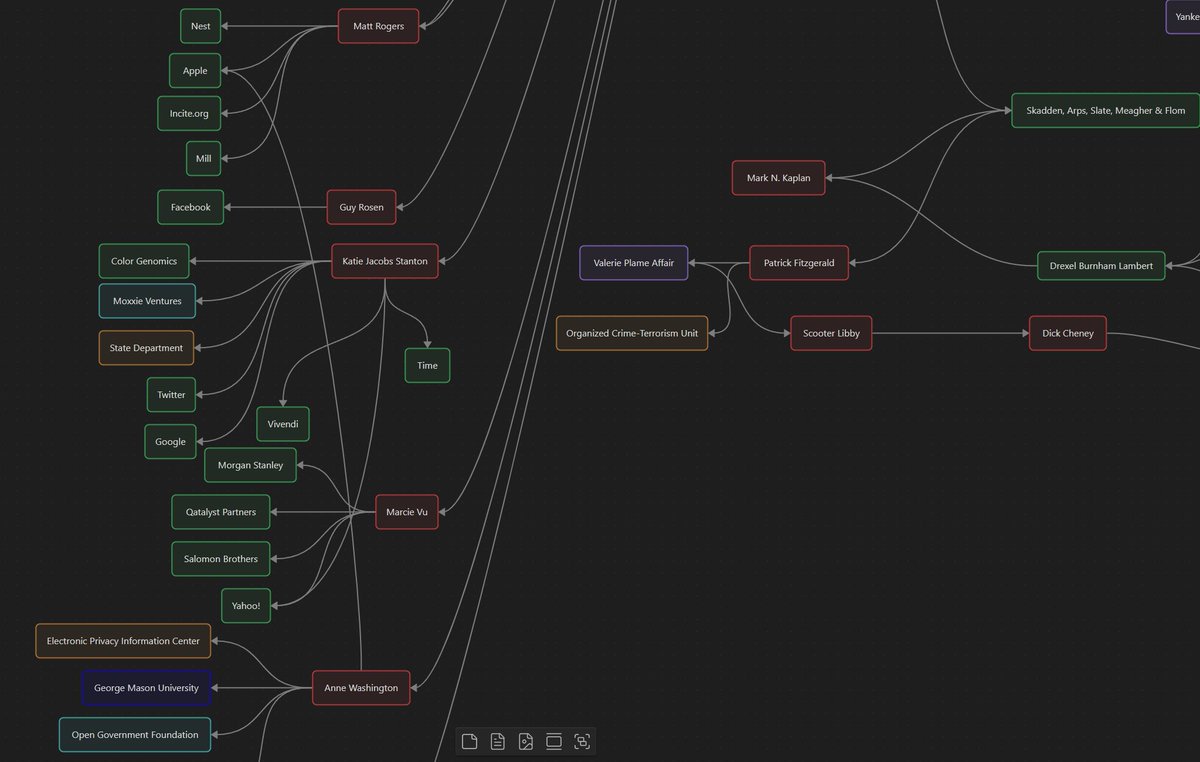Viewport: 1200px width, 762px height.
Task: Select the Yahoo! card
Action: pos(245,606)
